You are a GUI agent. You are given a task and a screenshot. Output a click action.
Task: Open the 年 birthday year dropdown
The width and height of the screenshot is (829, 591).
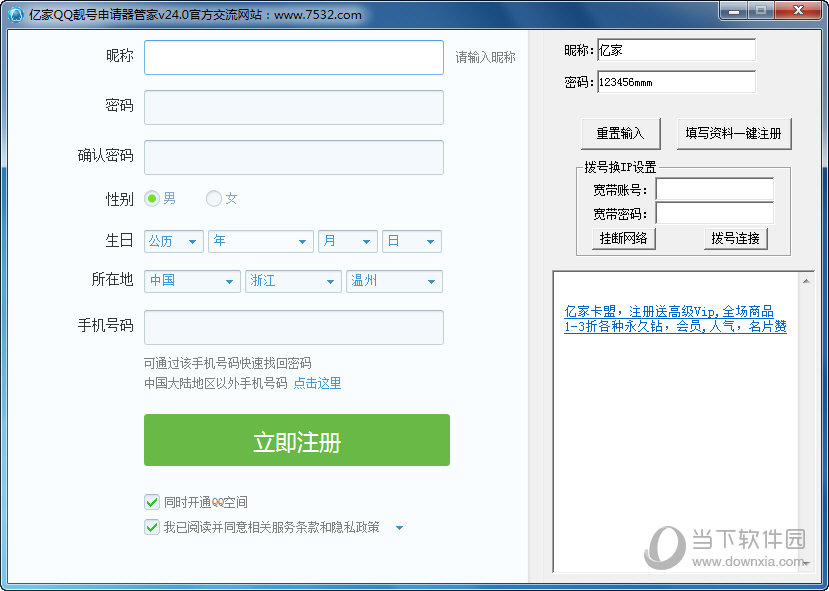tap(261, 242)
